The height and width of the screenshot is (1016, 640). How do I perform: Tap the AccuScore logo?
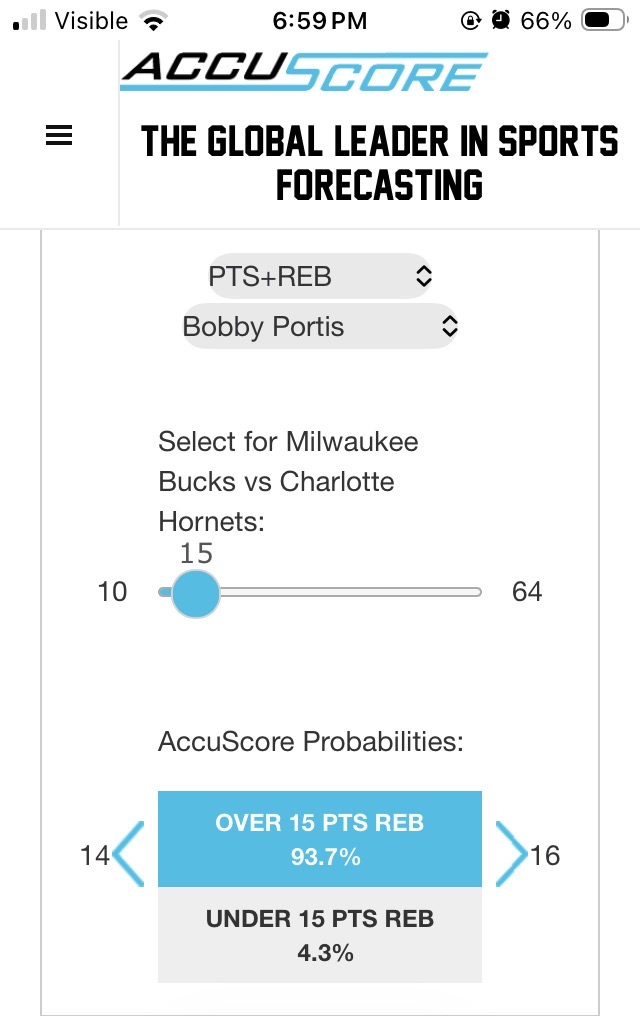304,72
